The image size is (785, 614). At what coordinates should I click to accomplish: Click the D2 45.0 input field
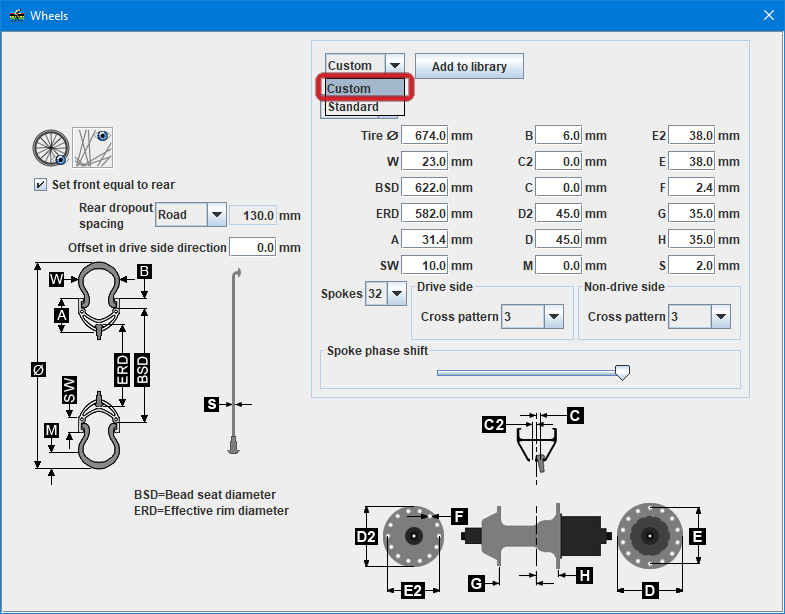tap(559, 214)
